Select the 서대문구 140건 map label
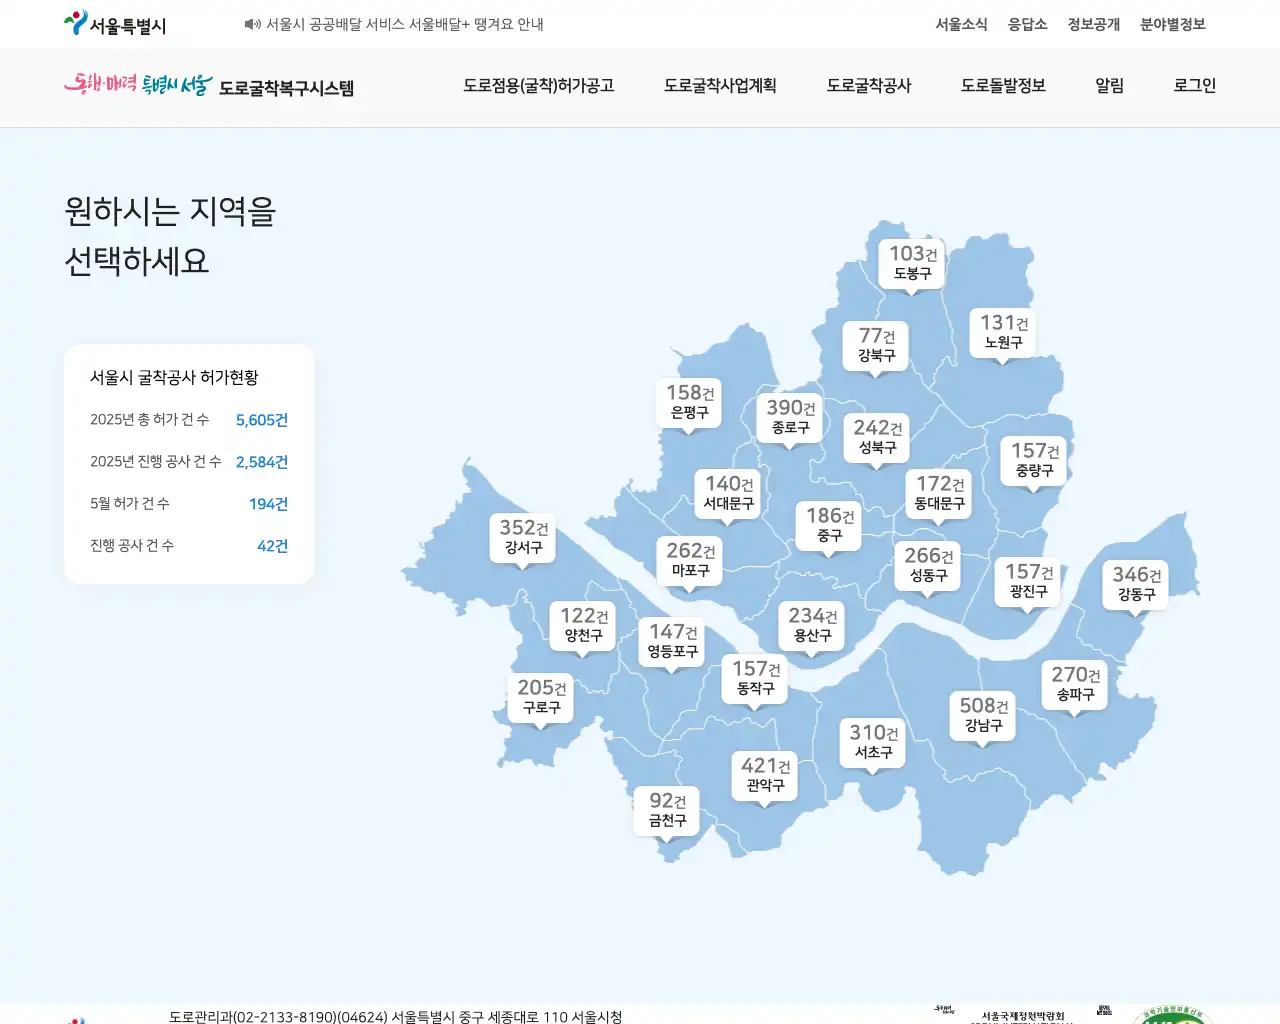 [x=728, y=493]
